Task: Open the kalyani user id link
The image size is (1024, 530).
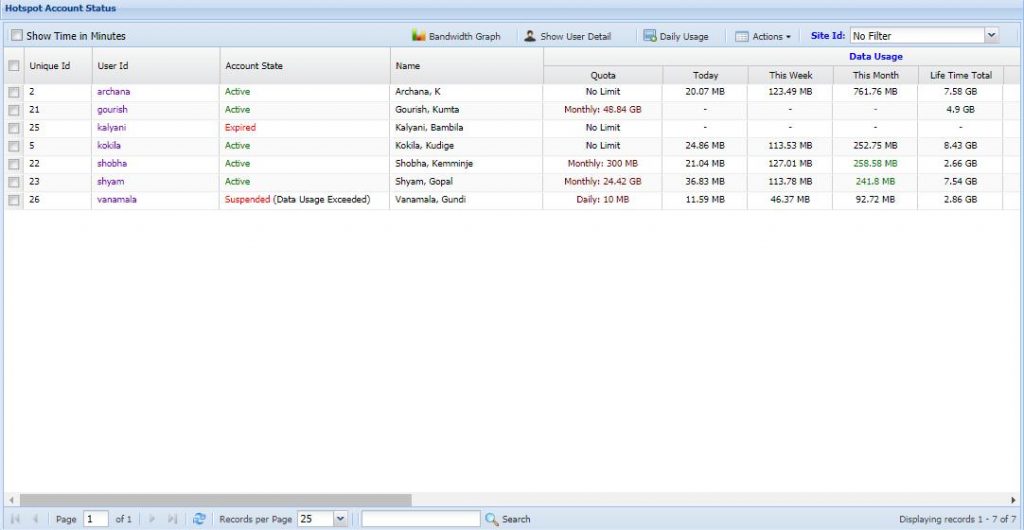Action: point(112,128)
